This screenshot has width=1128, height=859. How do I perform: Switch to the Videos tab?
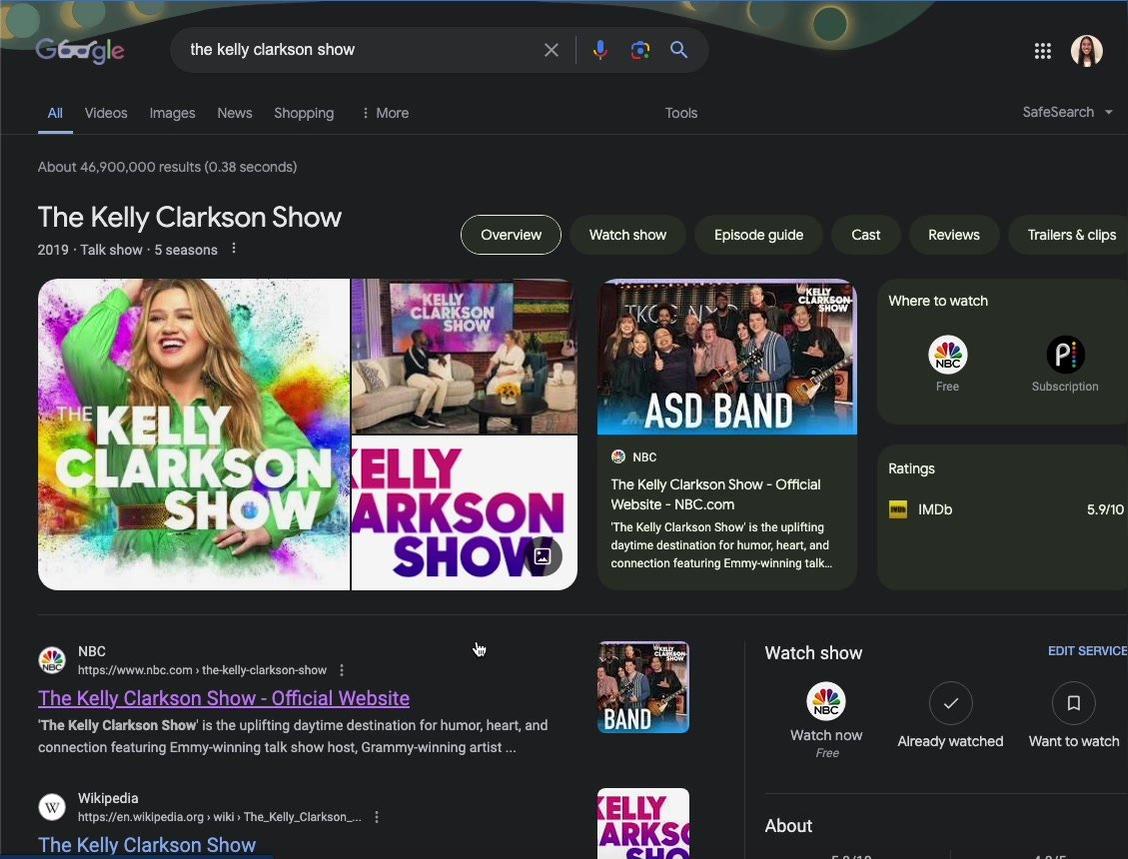point(106,113)
